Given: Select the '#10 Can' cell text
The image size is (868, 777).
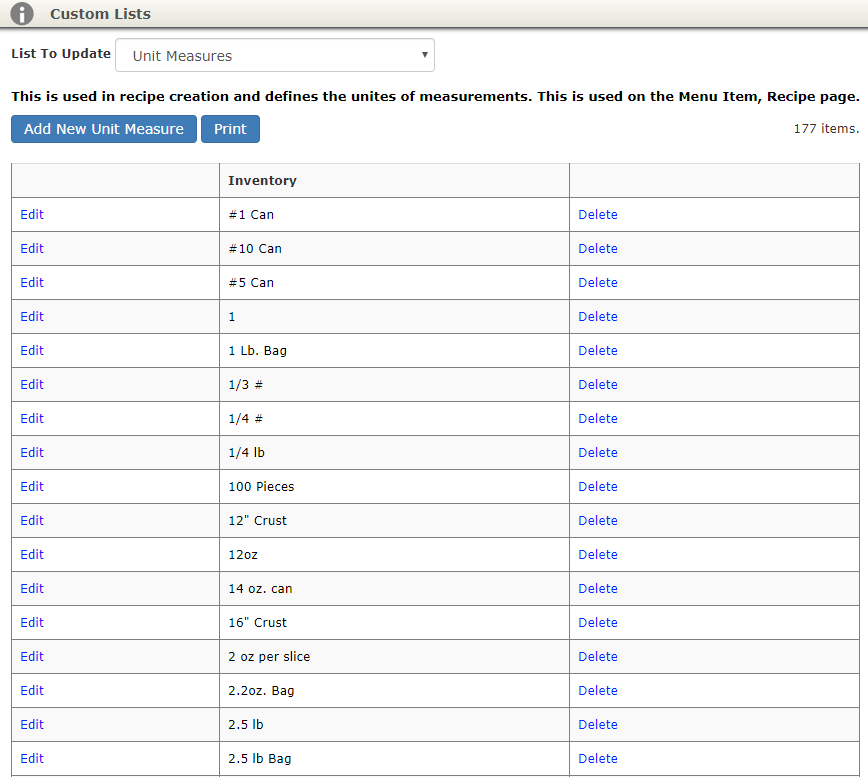Looking at the screenshot, I should [x=255, y=248].
